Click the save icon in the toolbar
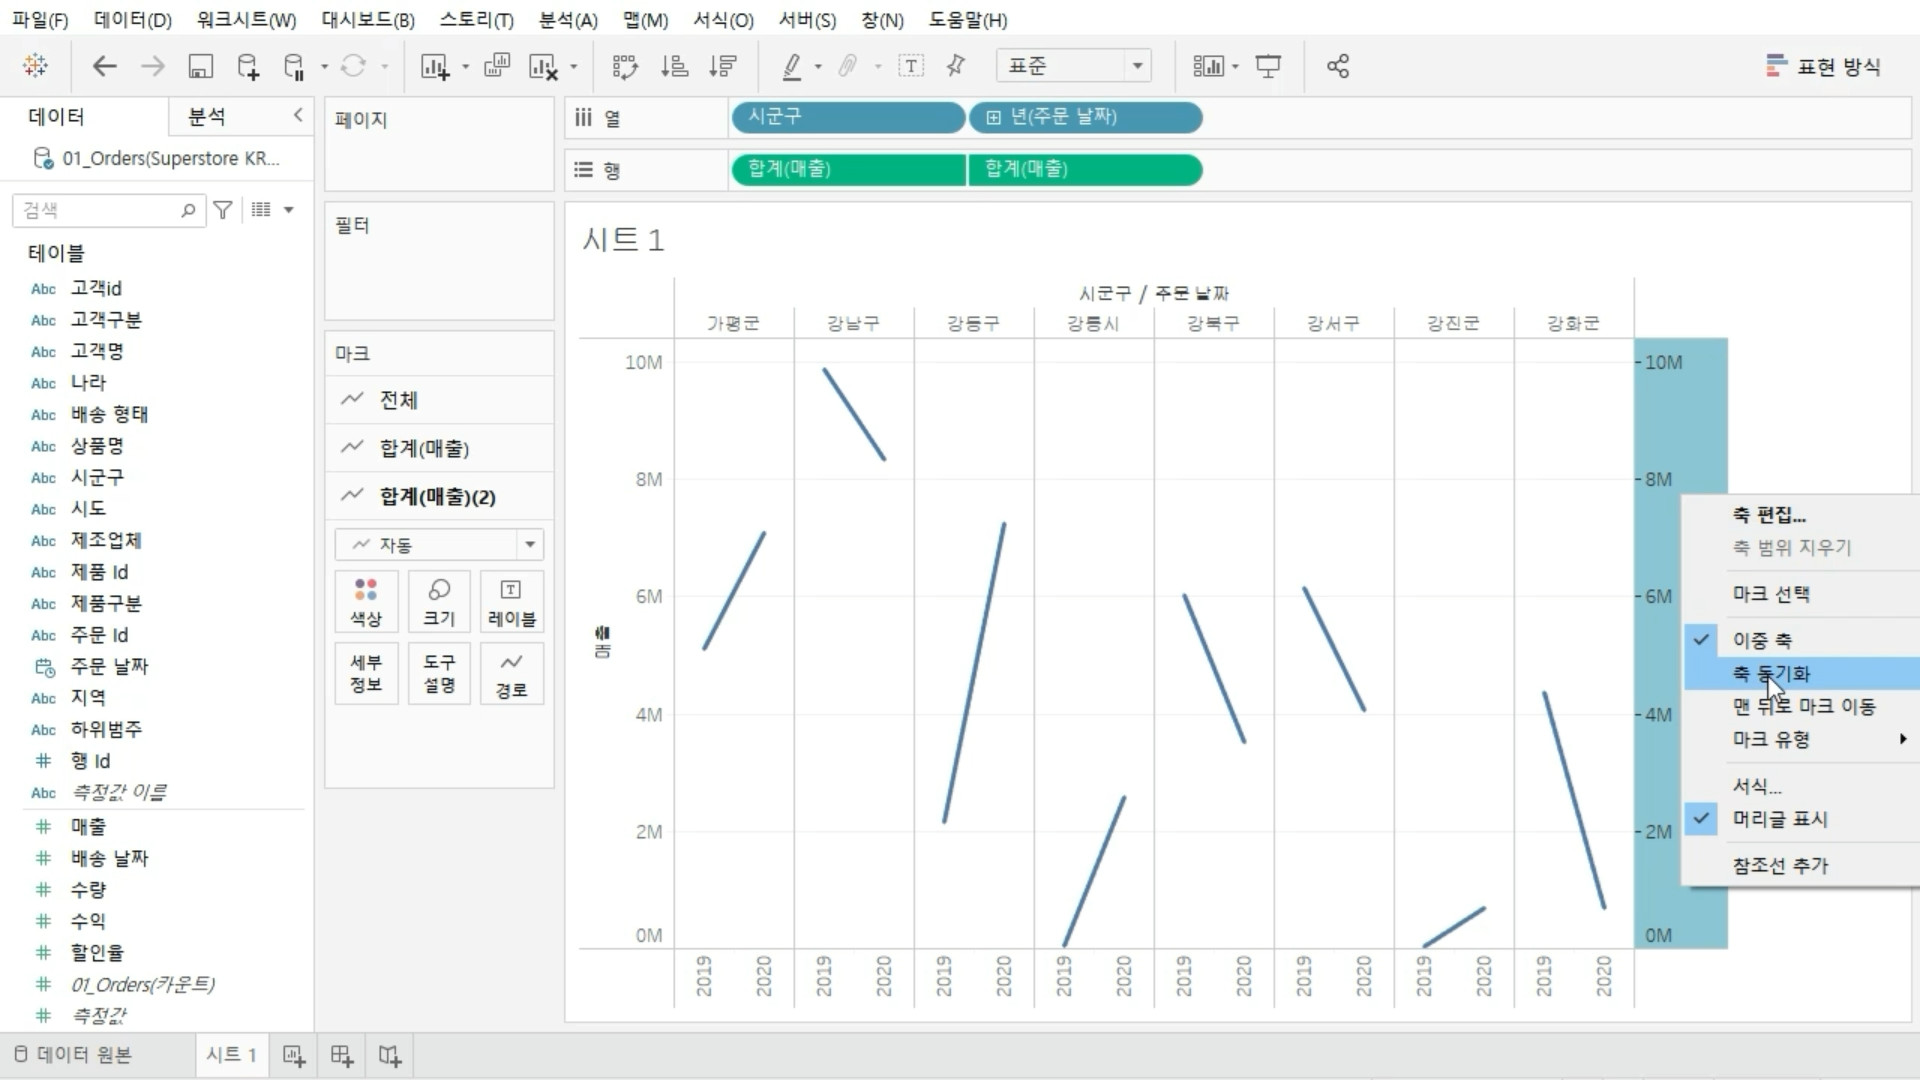This screenshot has height=1080, width=1920. click(x=200, y=66)
